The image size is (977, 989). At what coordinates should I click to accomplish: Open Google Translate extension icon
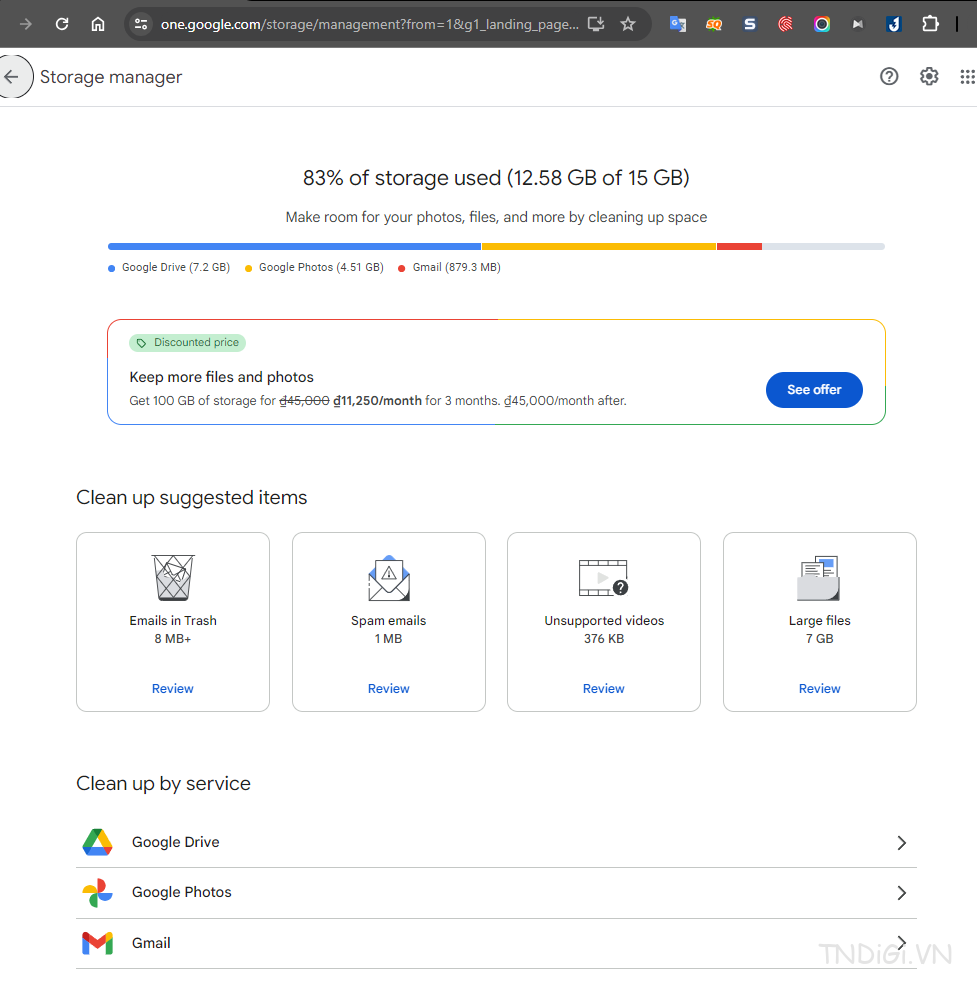coord(678,25)
